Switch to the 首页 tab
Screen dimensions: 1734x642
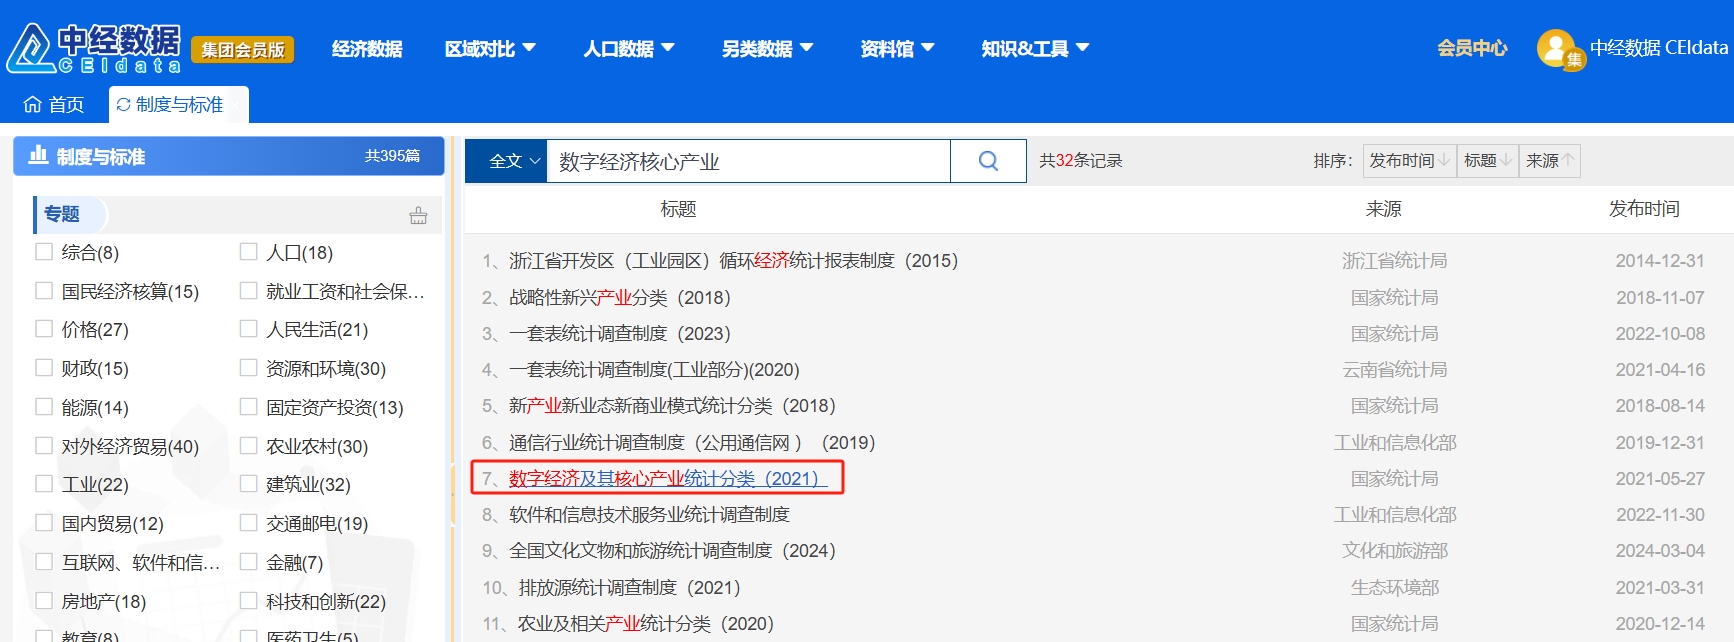pos(54,104)
